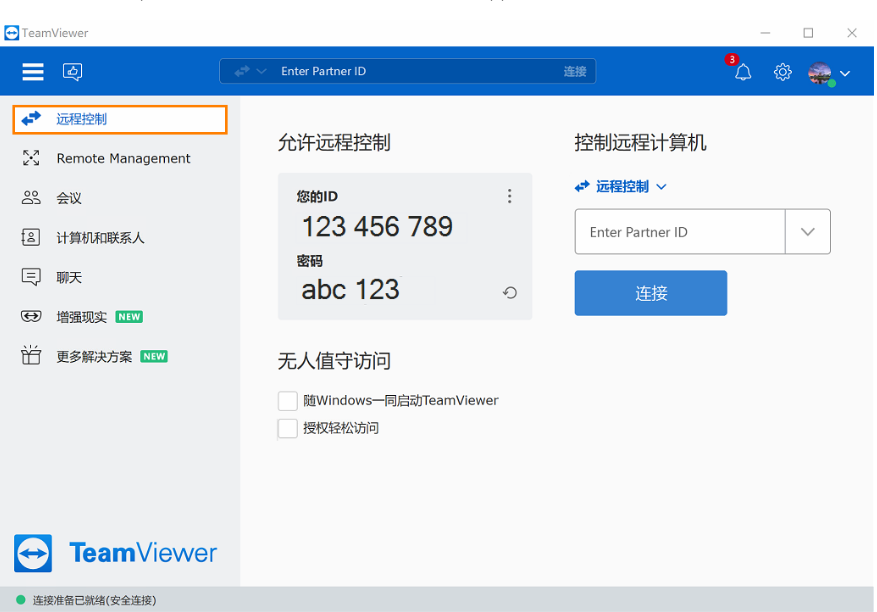Click connection mode arrows in top bar
This screenshot has height=612, width=877.
(242, 72)
